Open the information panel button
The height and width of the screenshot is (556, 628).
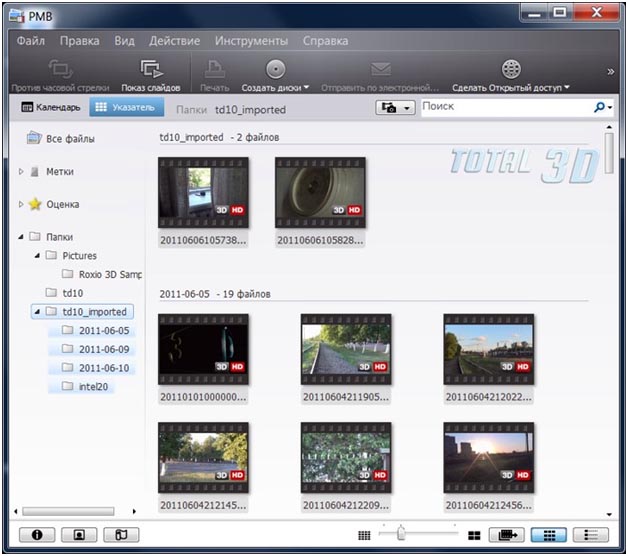coord(37,535)
